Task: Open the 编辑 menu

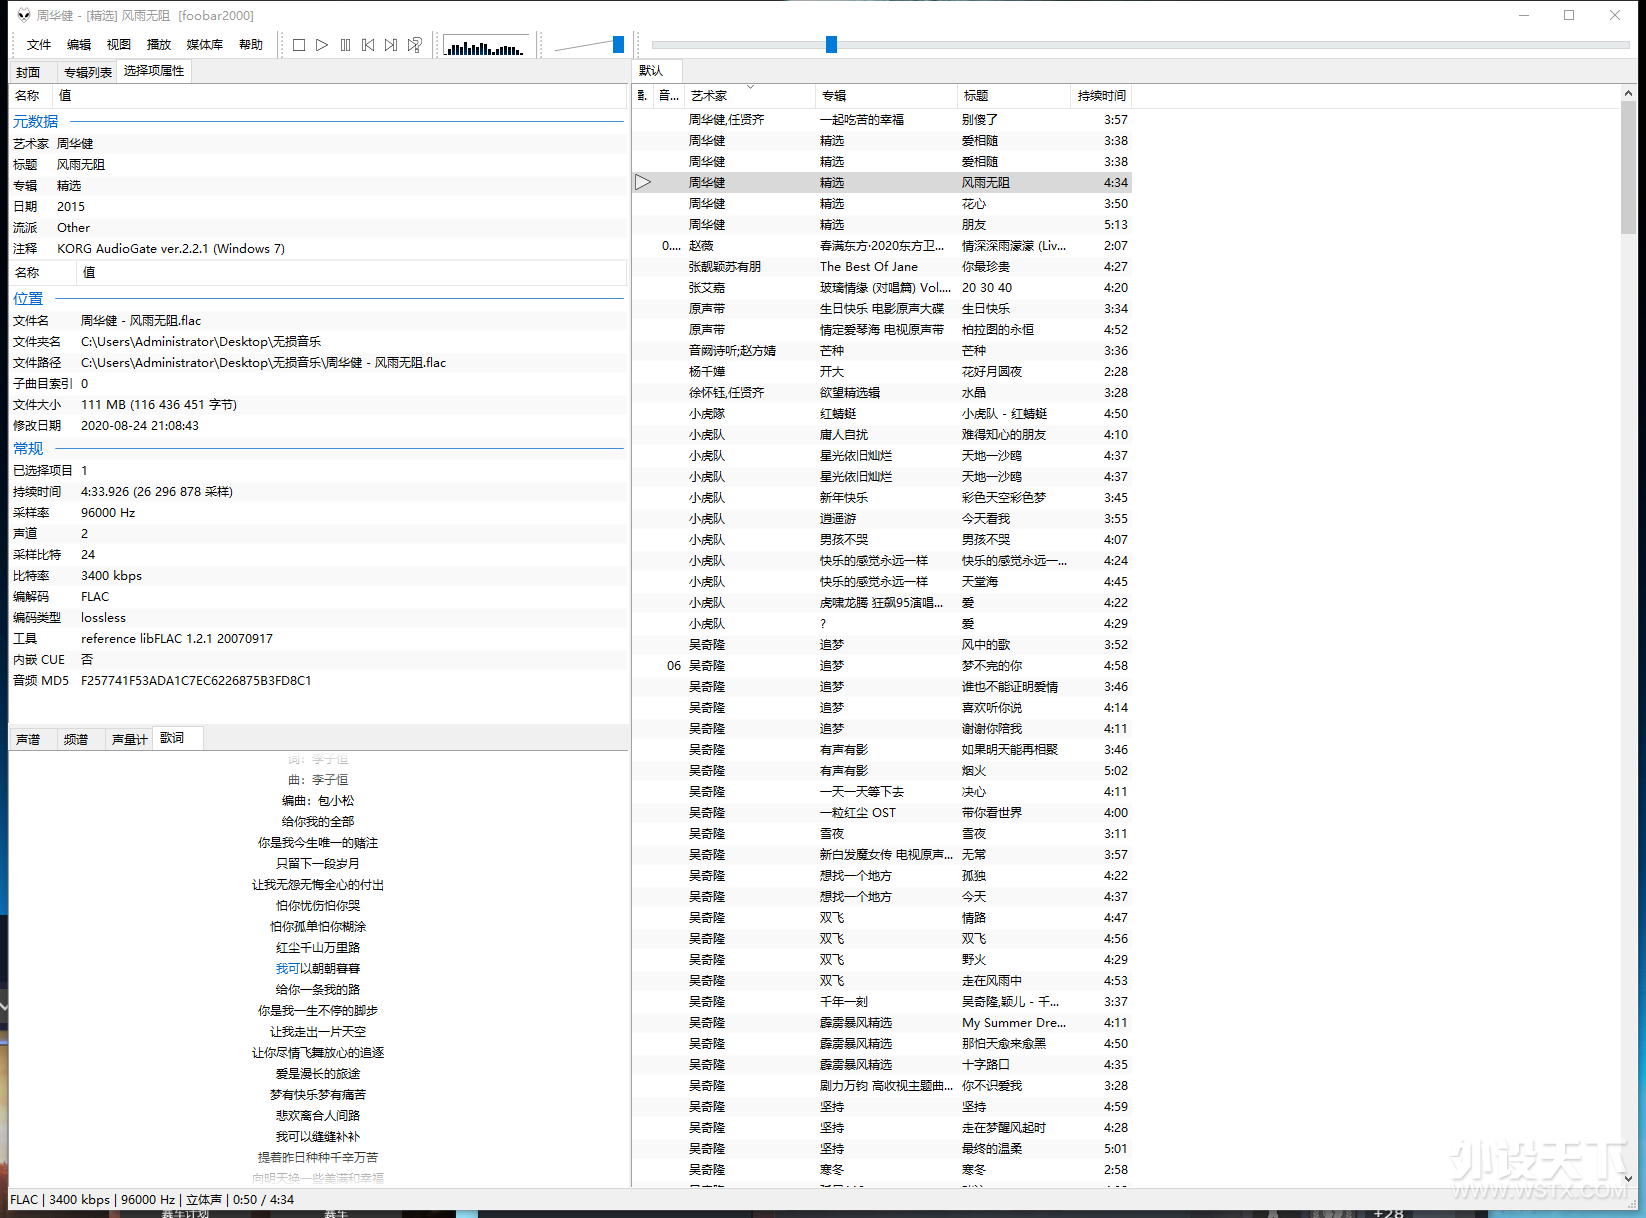Action: pos(79,45)
